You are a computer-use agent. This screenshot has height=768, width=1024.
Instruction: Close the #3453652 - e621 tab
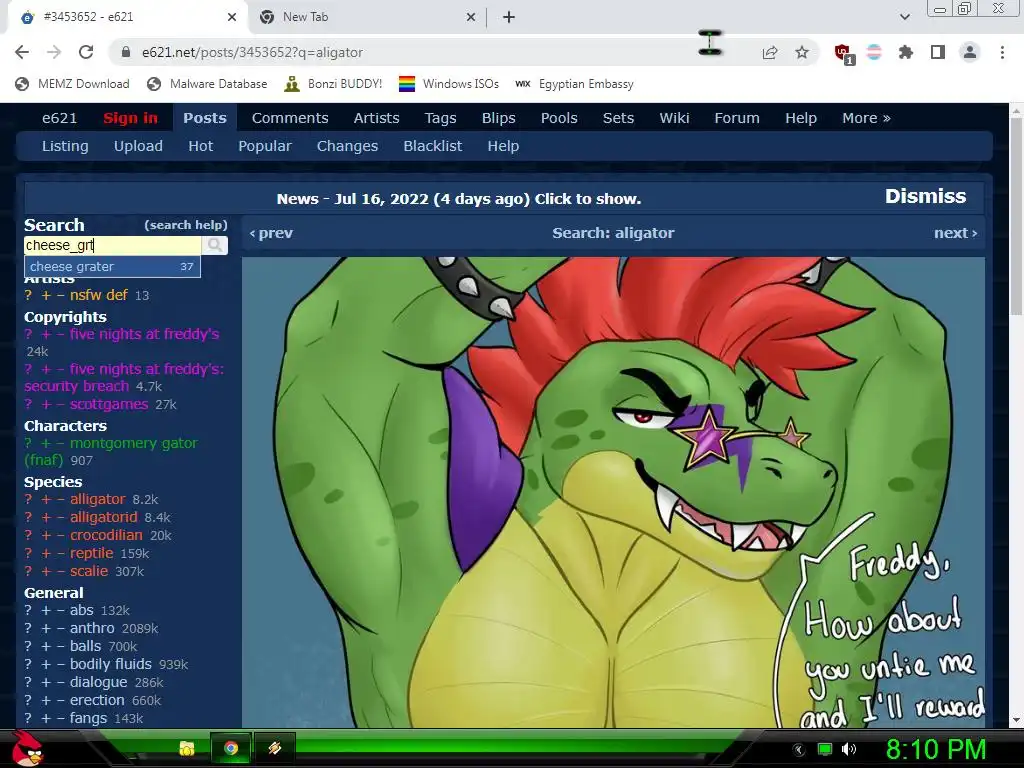[x=232, y=17]
